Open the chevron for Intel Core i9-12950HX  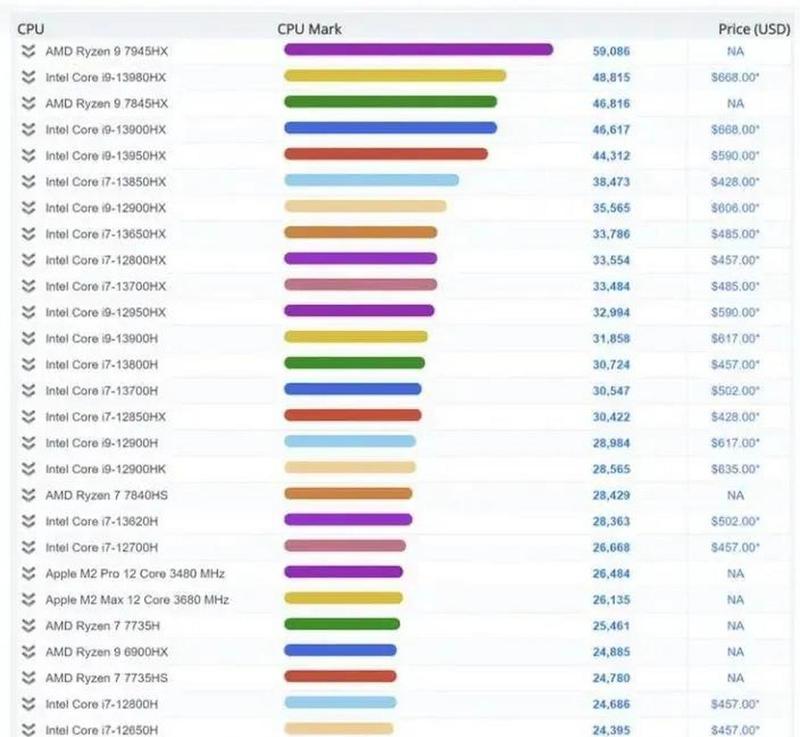[x=29, y=312]
